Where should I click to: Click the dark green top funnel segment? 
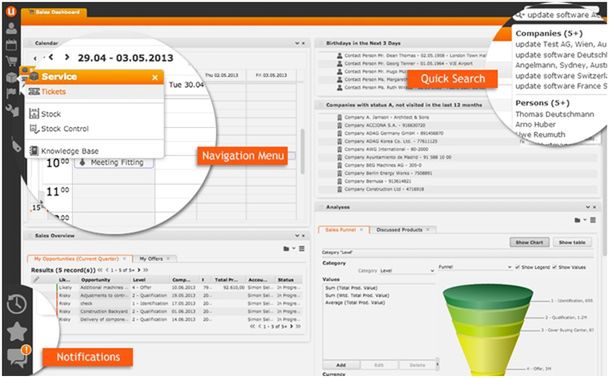click(488, 297)
